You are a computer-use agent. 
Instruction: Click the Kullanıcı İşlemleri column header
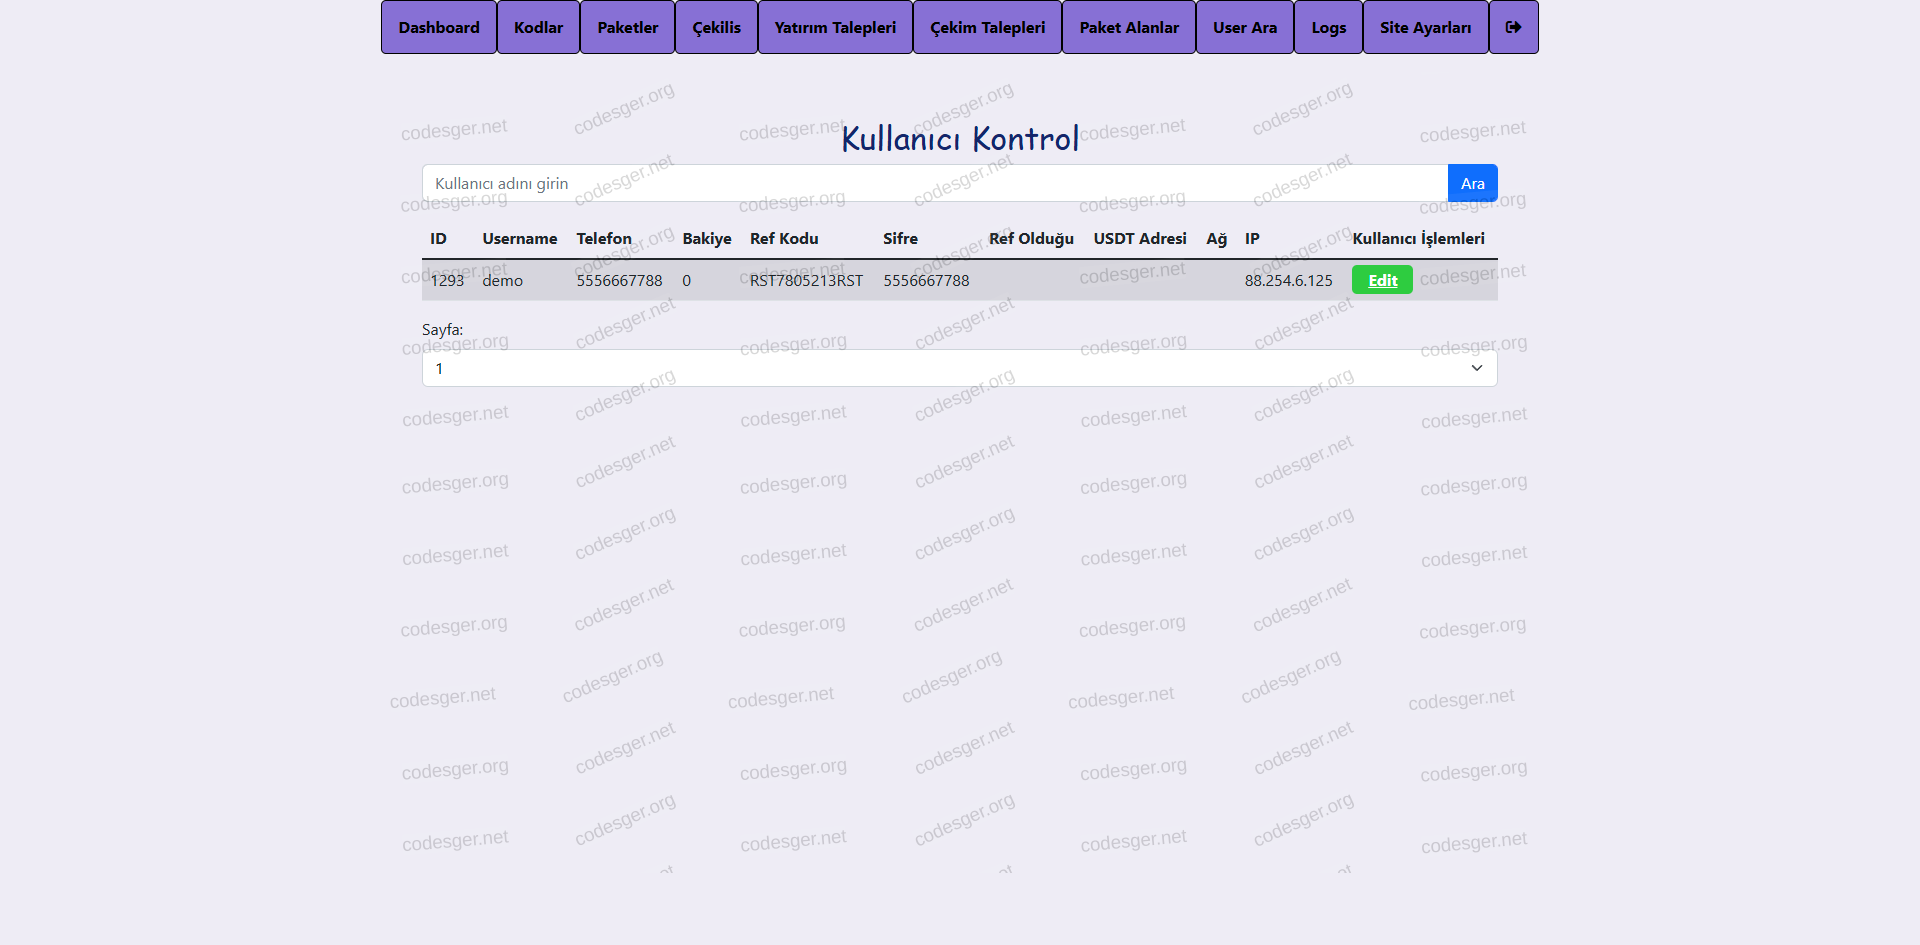click(x=1418, y=238)
